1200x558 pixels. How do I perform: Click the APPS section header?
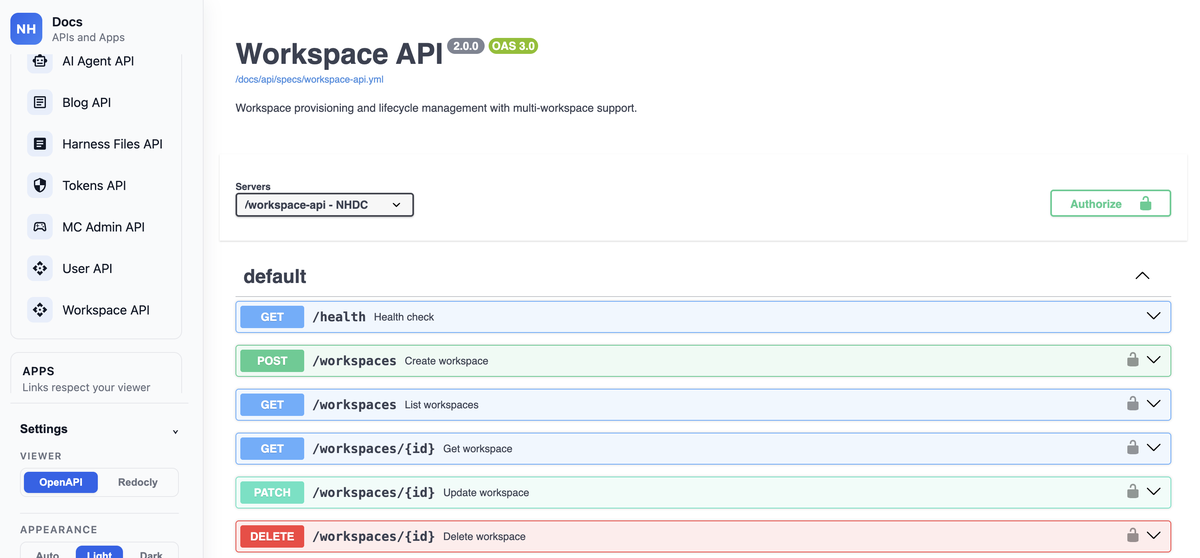click(38, 371)
